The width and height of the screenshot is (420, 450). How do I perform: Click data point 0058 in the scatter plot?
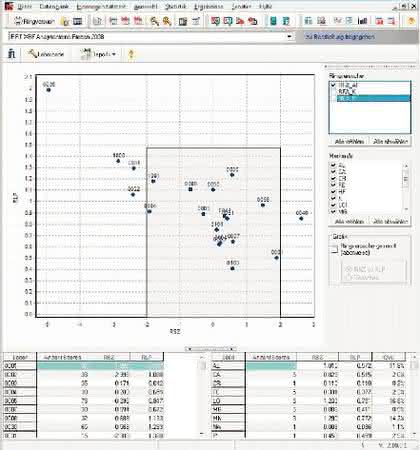click(x=263, y=205)
